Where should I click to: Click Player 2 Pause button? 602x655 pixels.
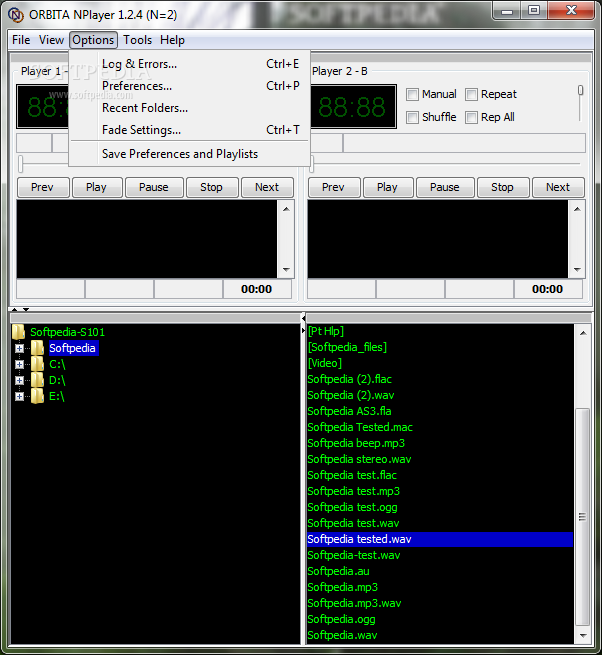tap(445, 187)
